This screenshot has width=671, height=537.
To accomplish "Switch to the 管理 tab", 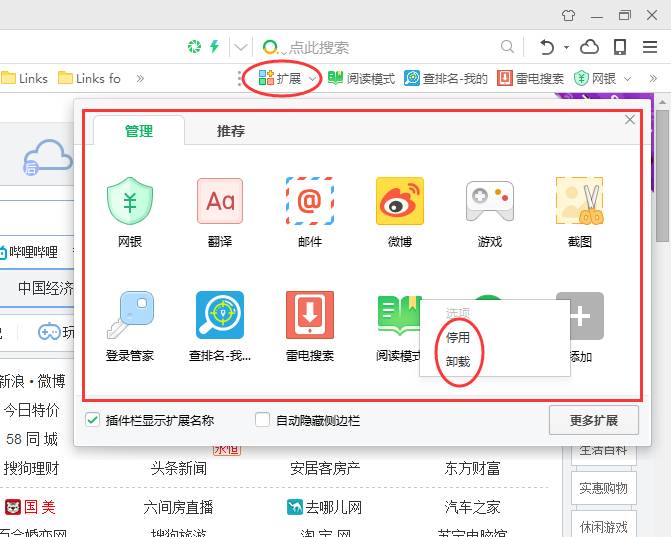I will [x=139, y=131].
